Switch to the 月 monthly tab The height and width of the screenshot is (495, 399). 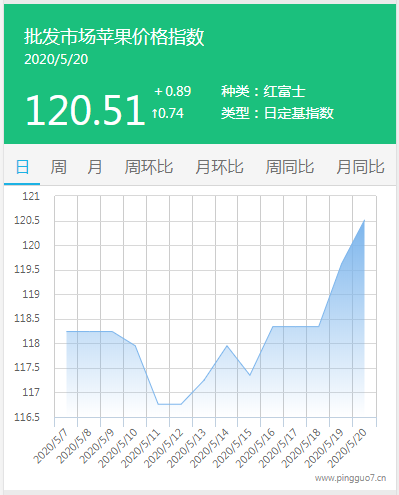(x=94, y=167)
